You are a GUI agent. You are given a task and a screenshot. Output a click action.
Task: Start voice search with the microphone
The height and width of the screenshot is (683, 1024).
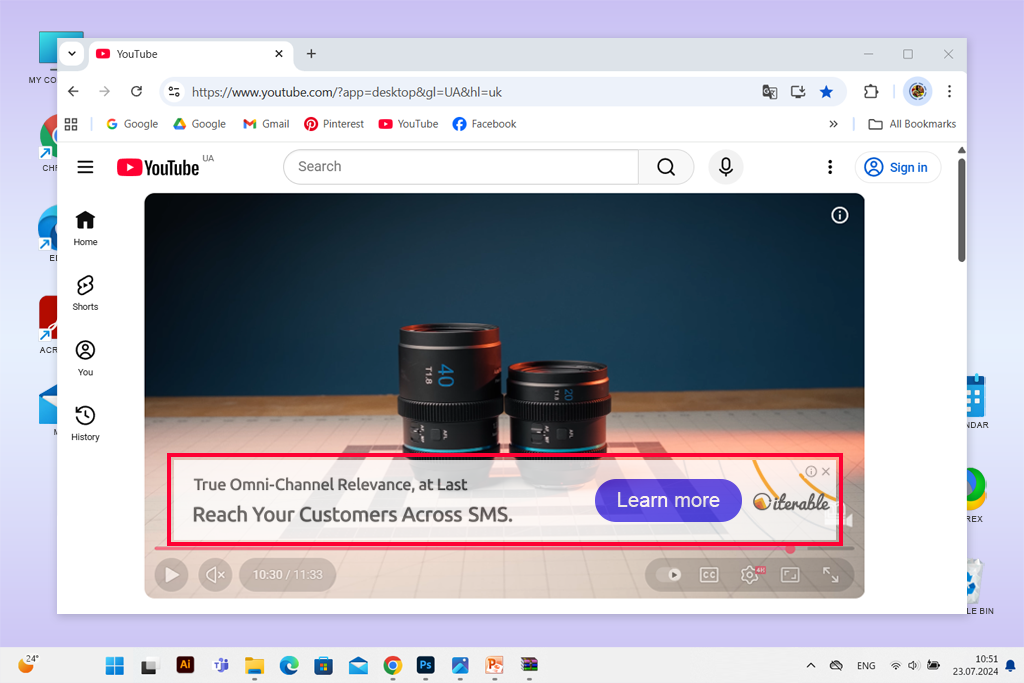(726, 167)
